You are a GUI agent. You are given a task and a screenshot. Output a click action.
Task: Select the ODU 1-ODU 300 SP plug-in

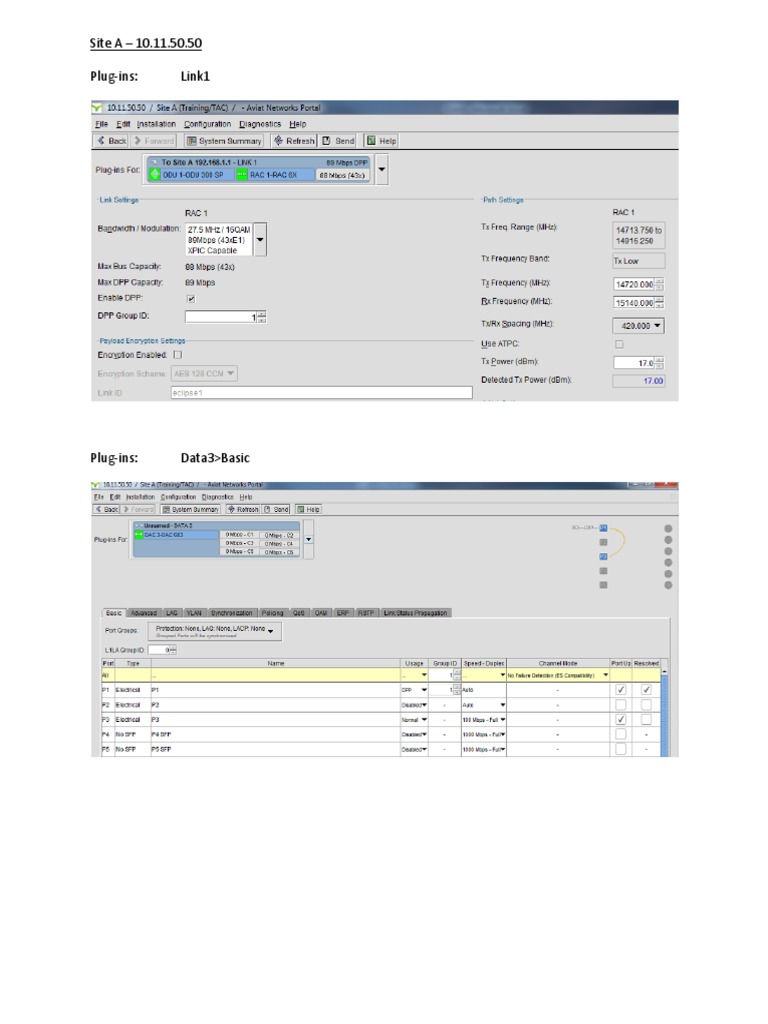click(x=191, y=174)
